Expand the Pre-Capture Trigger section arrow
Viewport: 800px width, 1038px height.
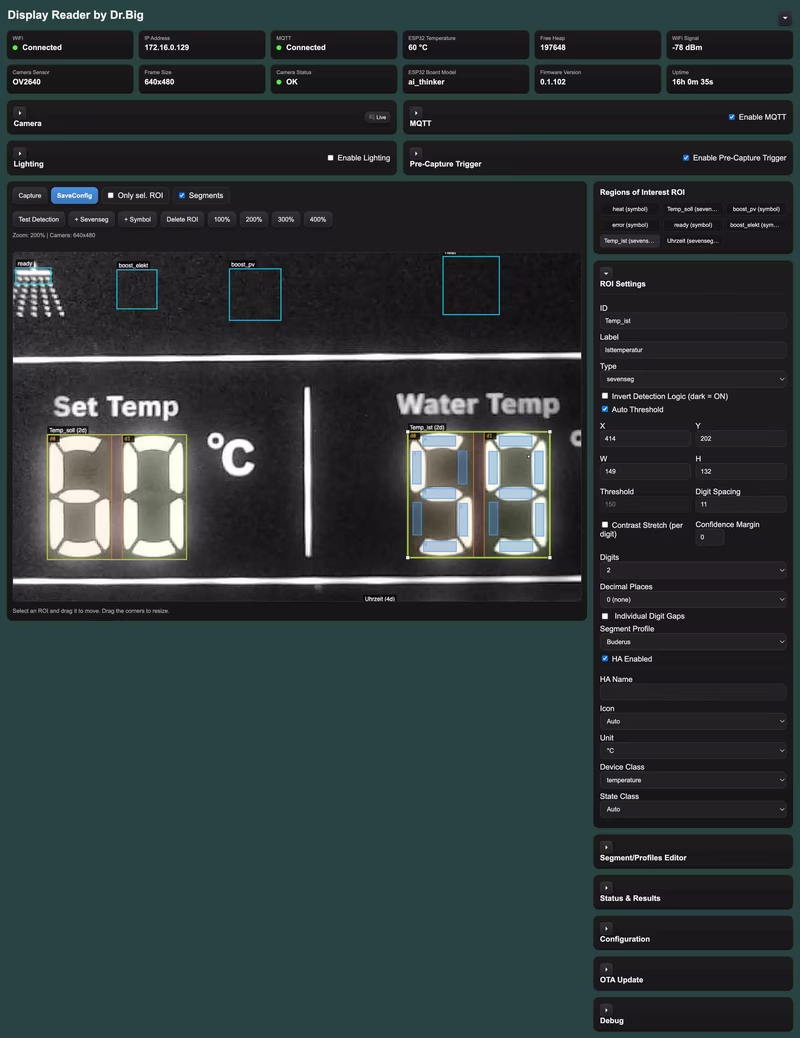click(416, 153)
